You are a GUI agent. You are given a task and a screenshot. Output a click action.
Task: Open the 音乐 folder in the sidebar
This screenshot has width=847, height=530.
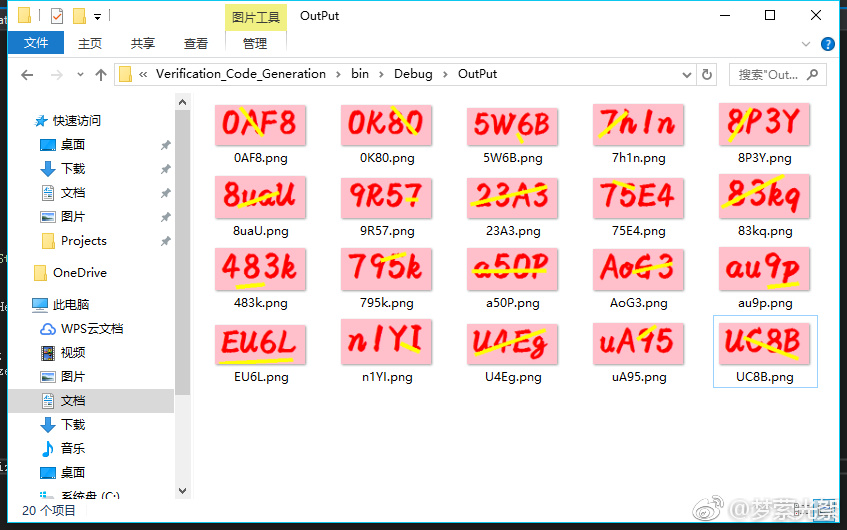[72, 449]
